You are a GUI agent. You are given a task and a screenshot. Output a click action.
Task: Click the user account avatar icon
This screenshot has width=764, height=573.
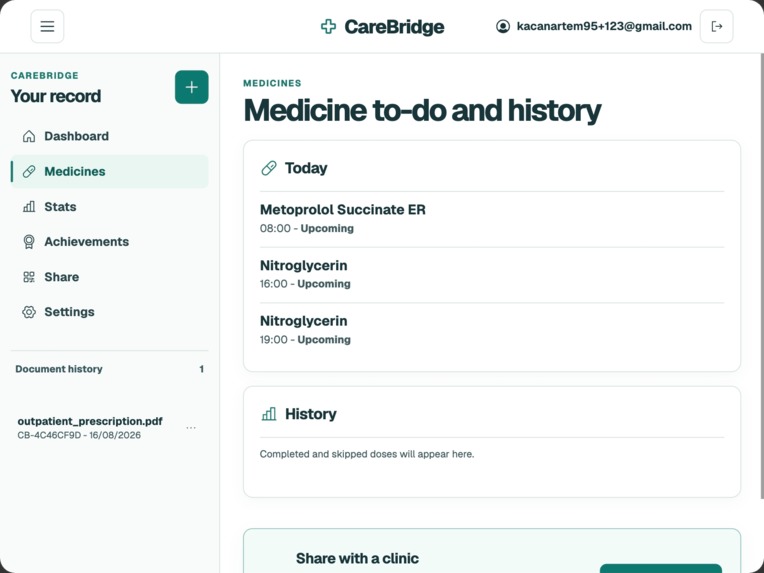(x=503, y=26)
